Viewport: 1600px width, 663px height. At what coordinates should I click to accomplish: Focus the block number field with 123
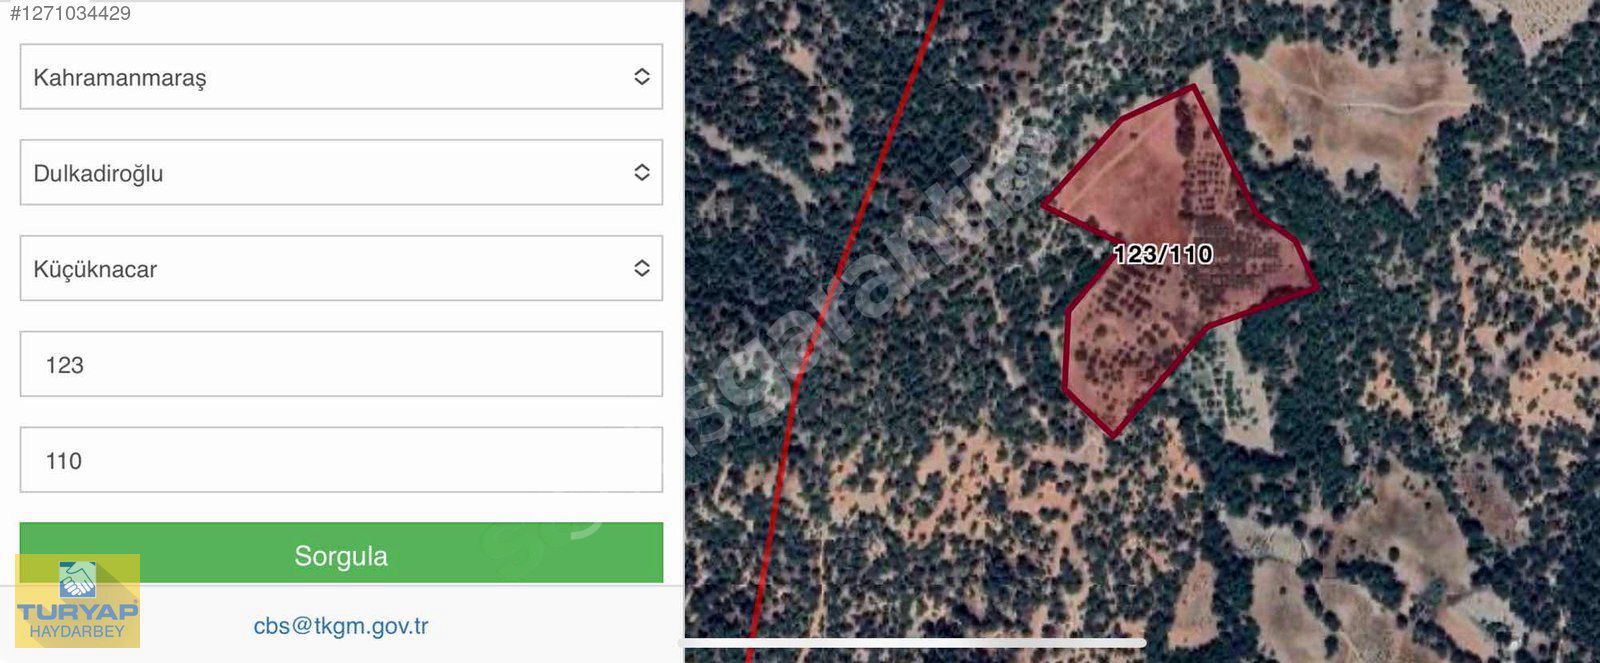point(341,364)
